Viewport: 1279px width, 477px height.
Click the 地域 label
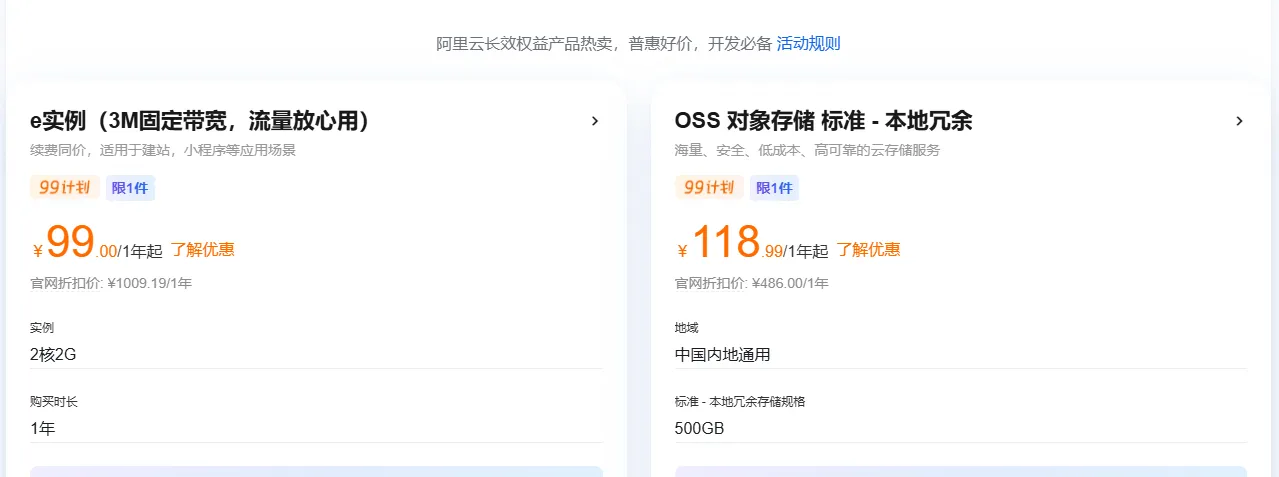point(687,327)
